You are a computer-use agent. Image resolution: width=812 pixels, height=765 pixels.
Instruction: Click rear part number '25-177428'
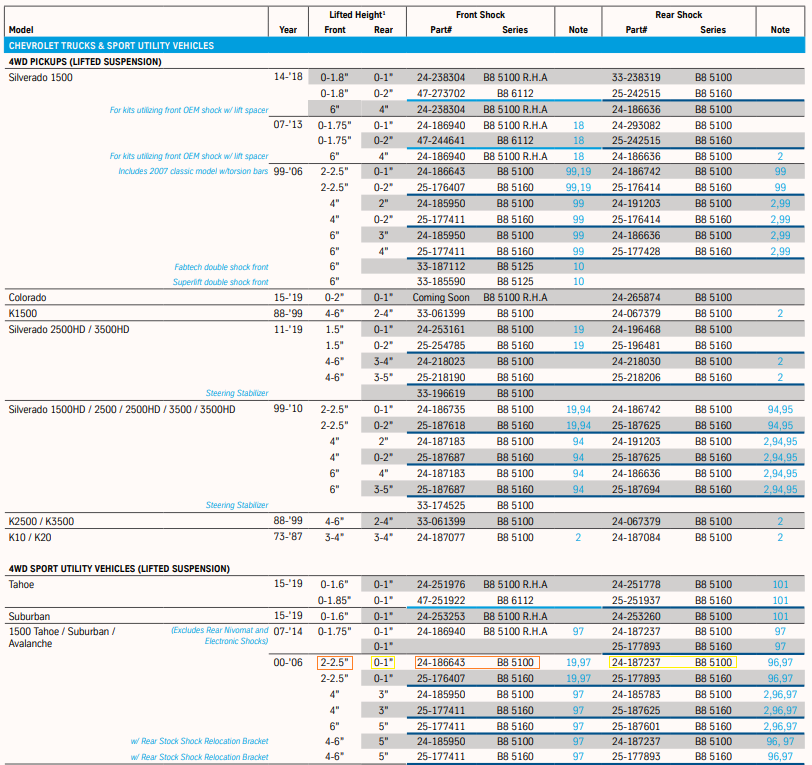click(x=636, y=252)
